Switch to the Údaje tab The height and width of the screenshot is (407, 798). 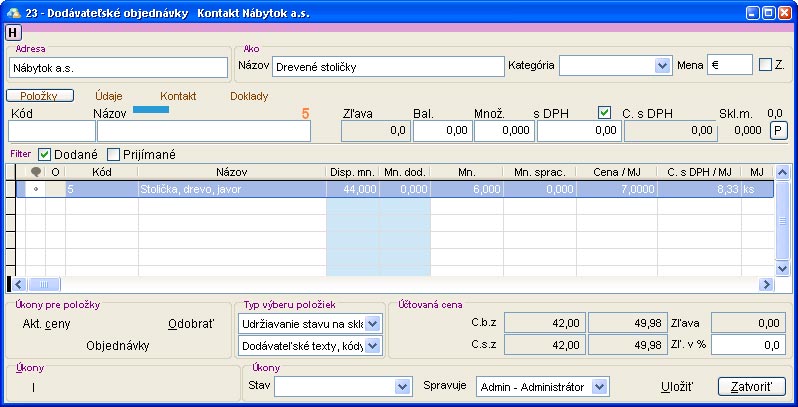(109, 95)
